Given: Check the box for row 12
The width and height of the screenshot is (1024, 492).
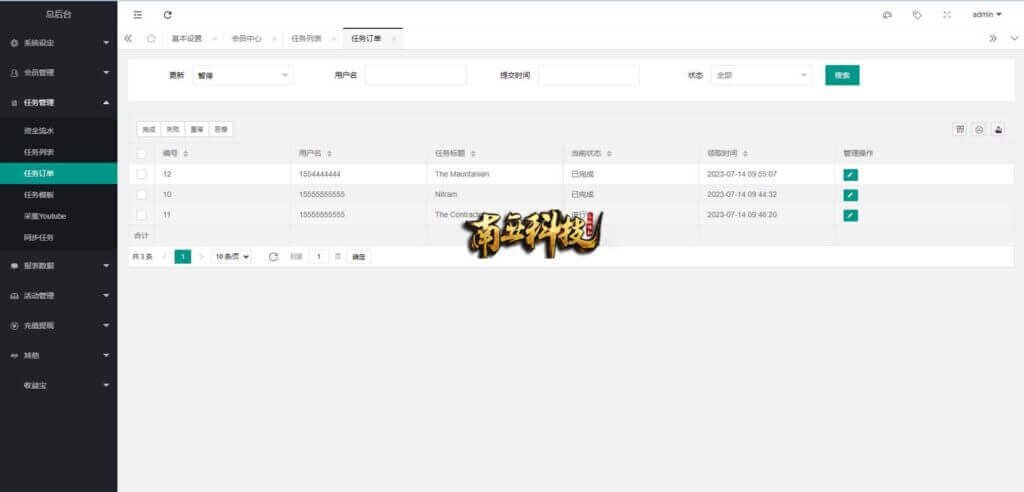Looking at the screenshot, I should [x=141, y=174].
